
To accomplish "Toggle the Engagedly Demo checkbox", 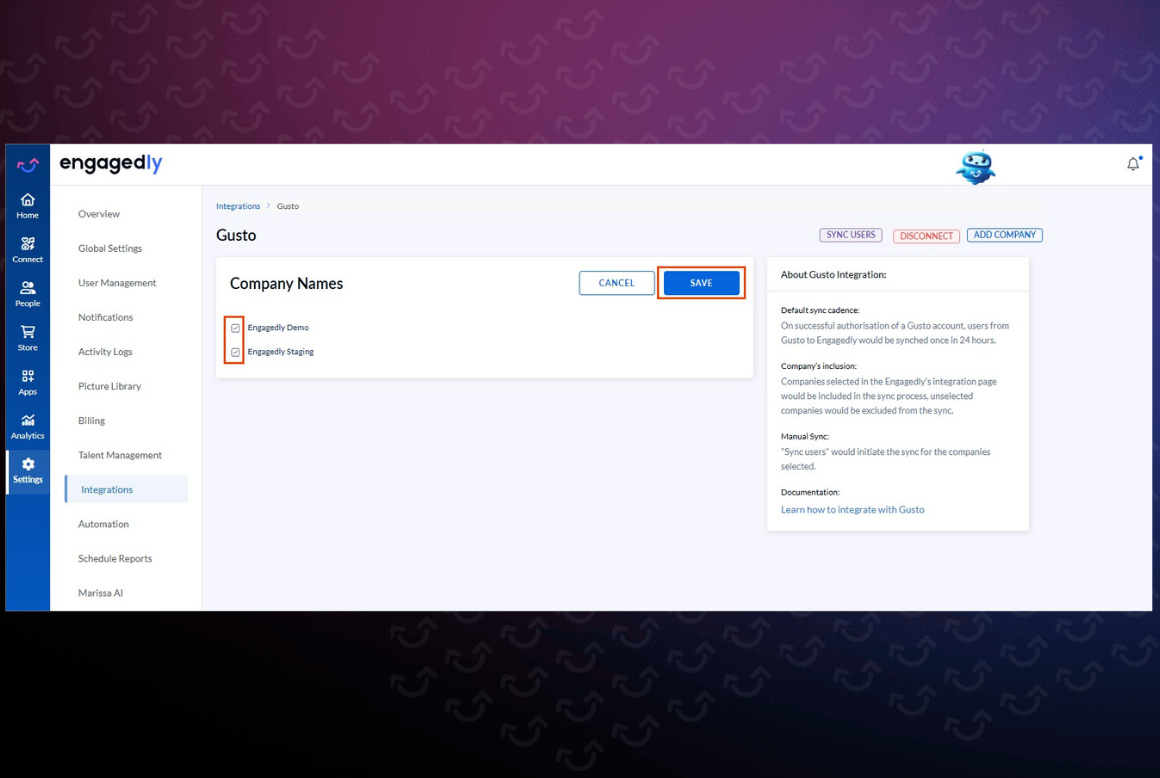I will 235,328.
